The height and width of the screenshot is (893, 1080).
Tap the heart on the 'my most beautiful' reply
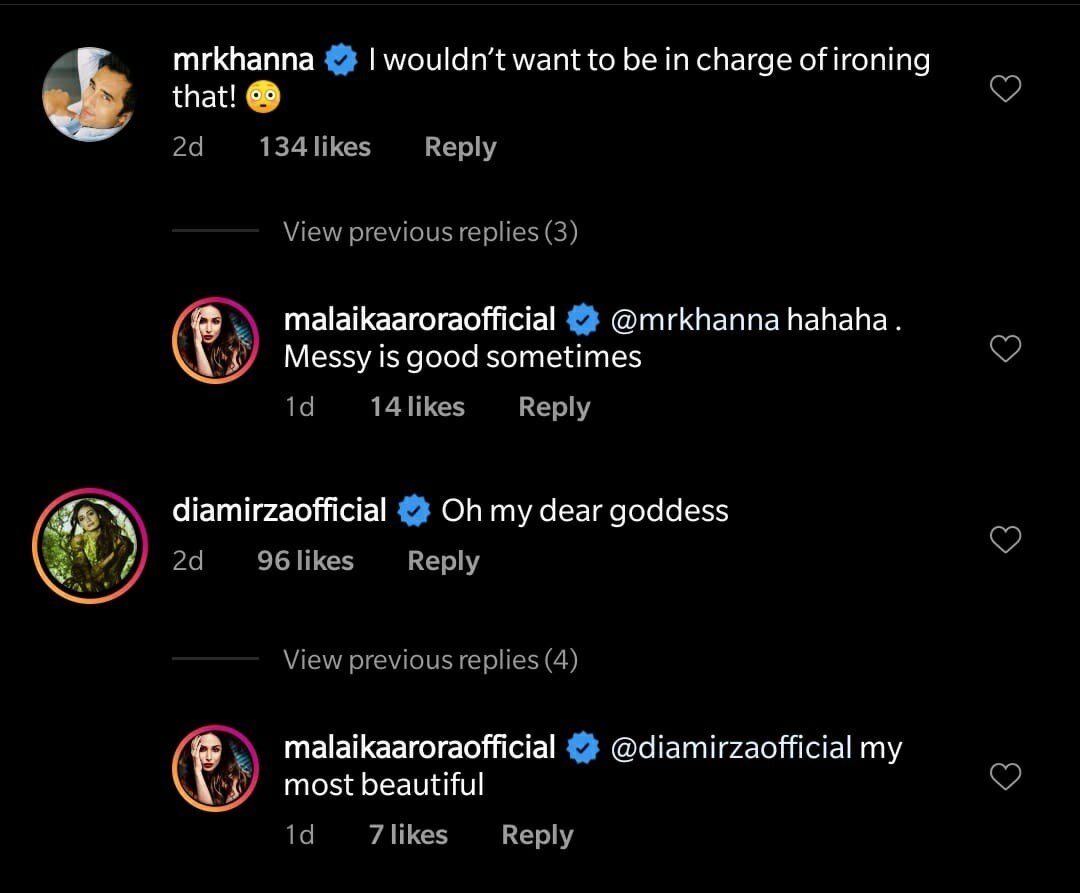[1004, 777]
